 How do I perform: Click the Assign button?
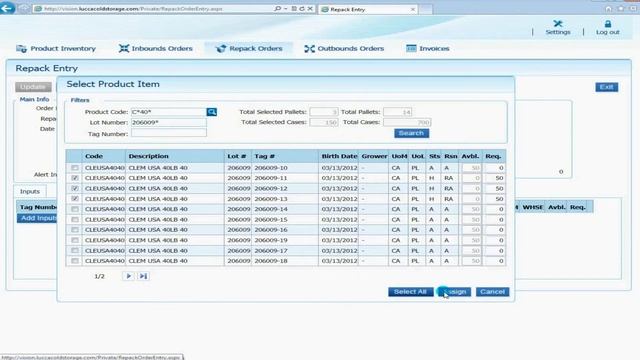pyautogui.click(x=454, y=292)
